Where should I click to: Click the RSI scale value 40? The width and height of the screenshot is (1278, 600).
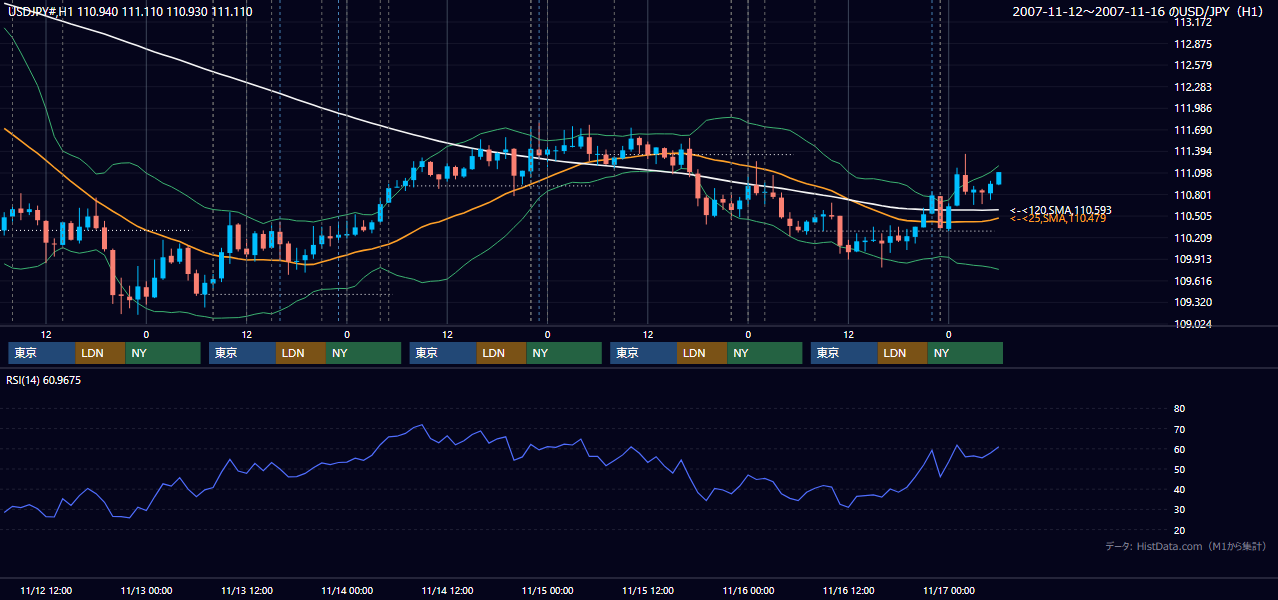(x=1179, y=489)
